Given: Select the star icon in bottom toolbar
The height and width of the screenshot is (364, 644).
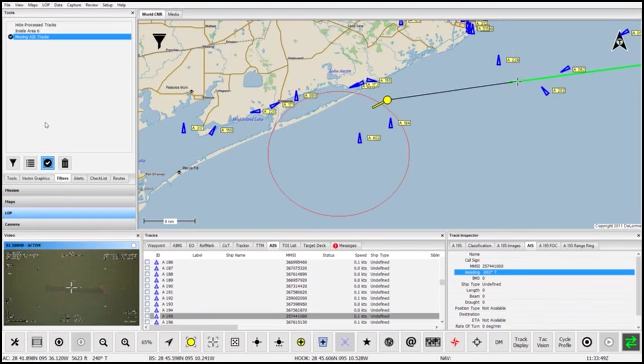Looking at the screenshot, I should coord(367,342).
